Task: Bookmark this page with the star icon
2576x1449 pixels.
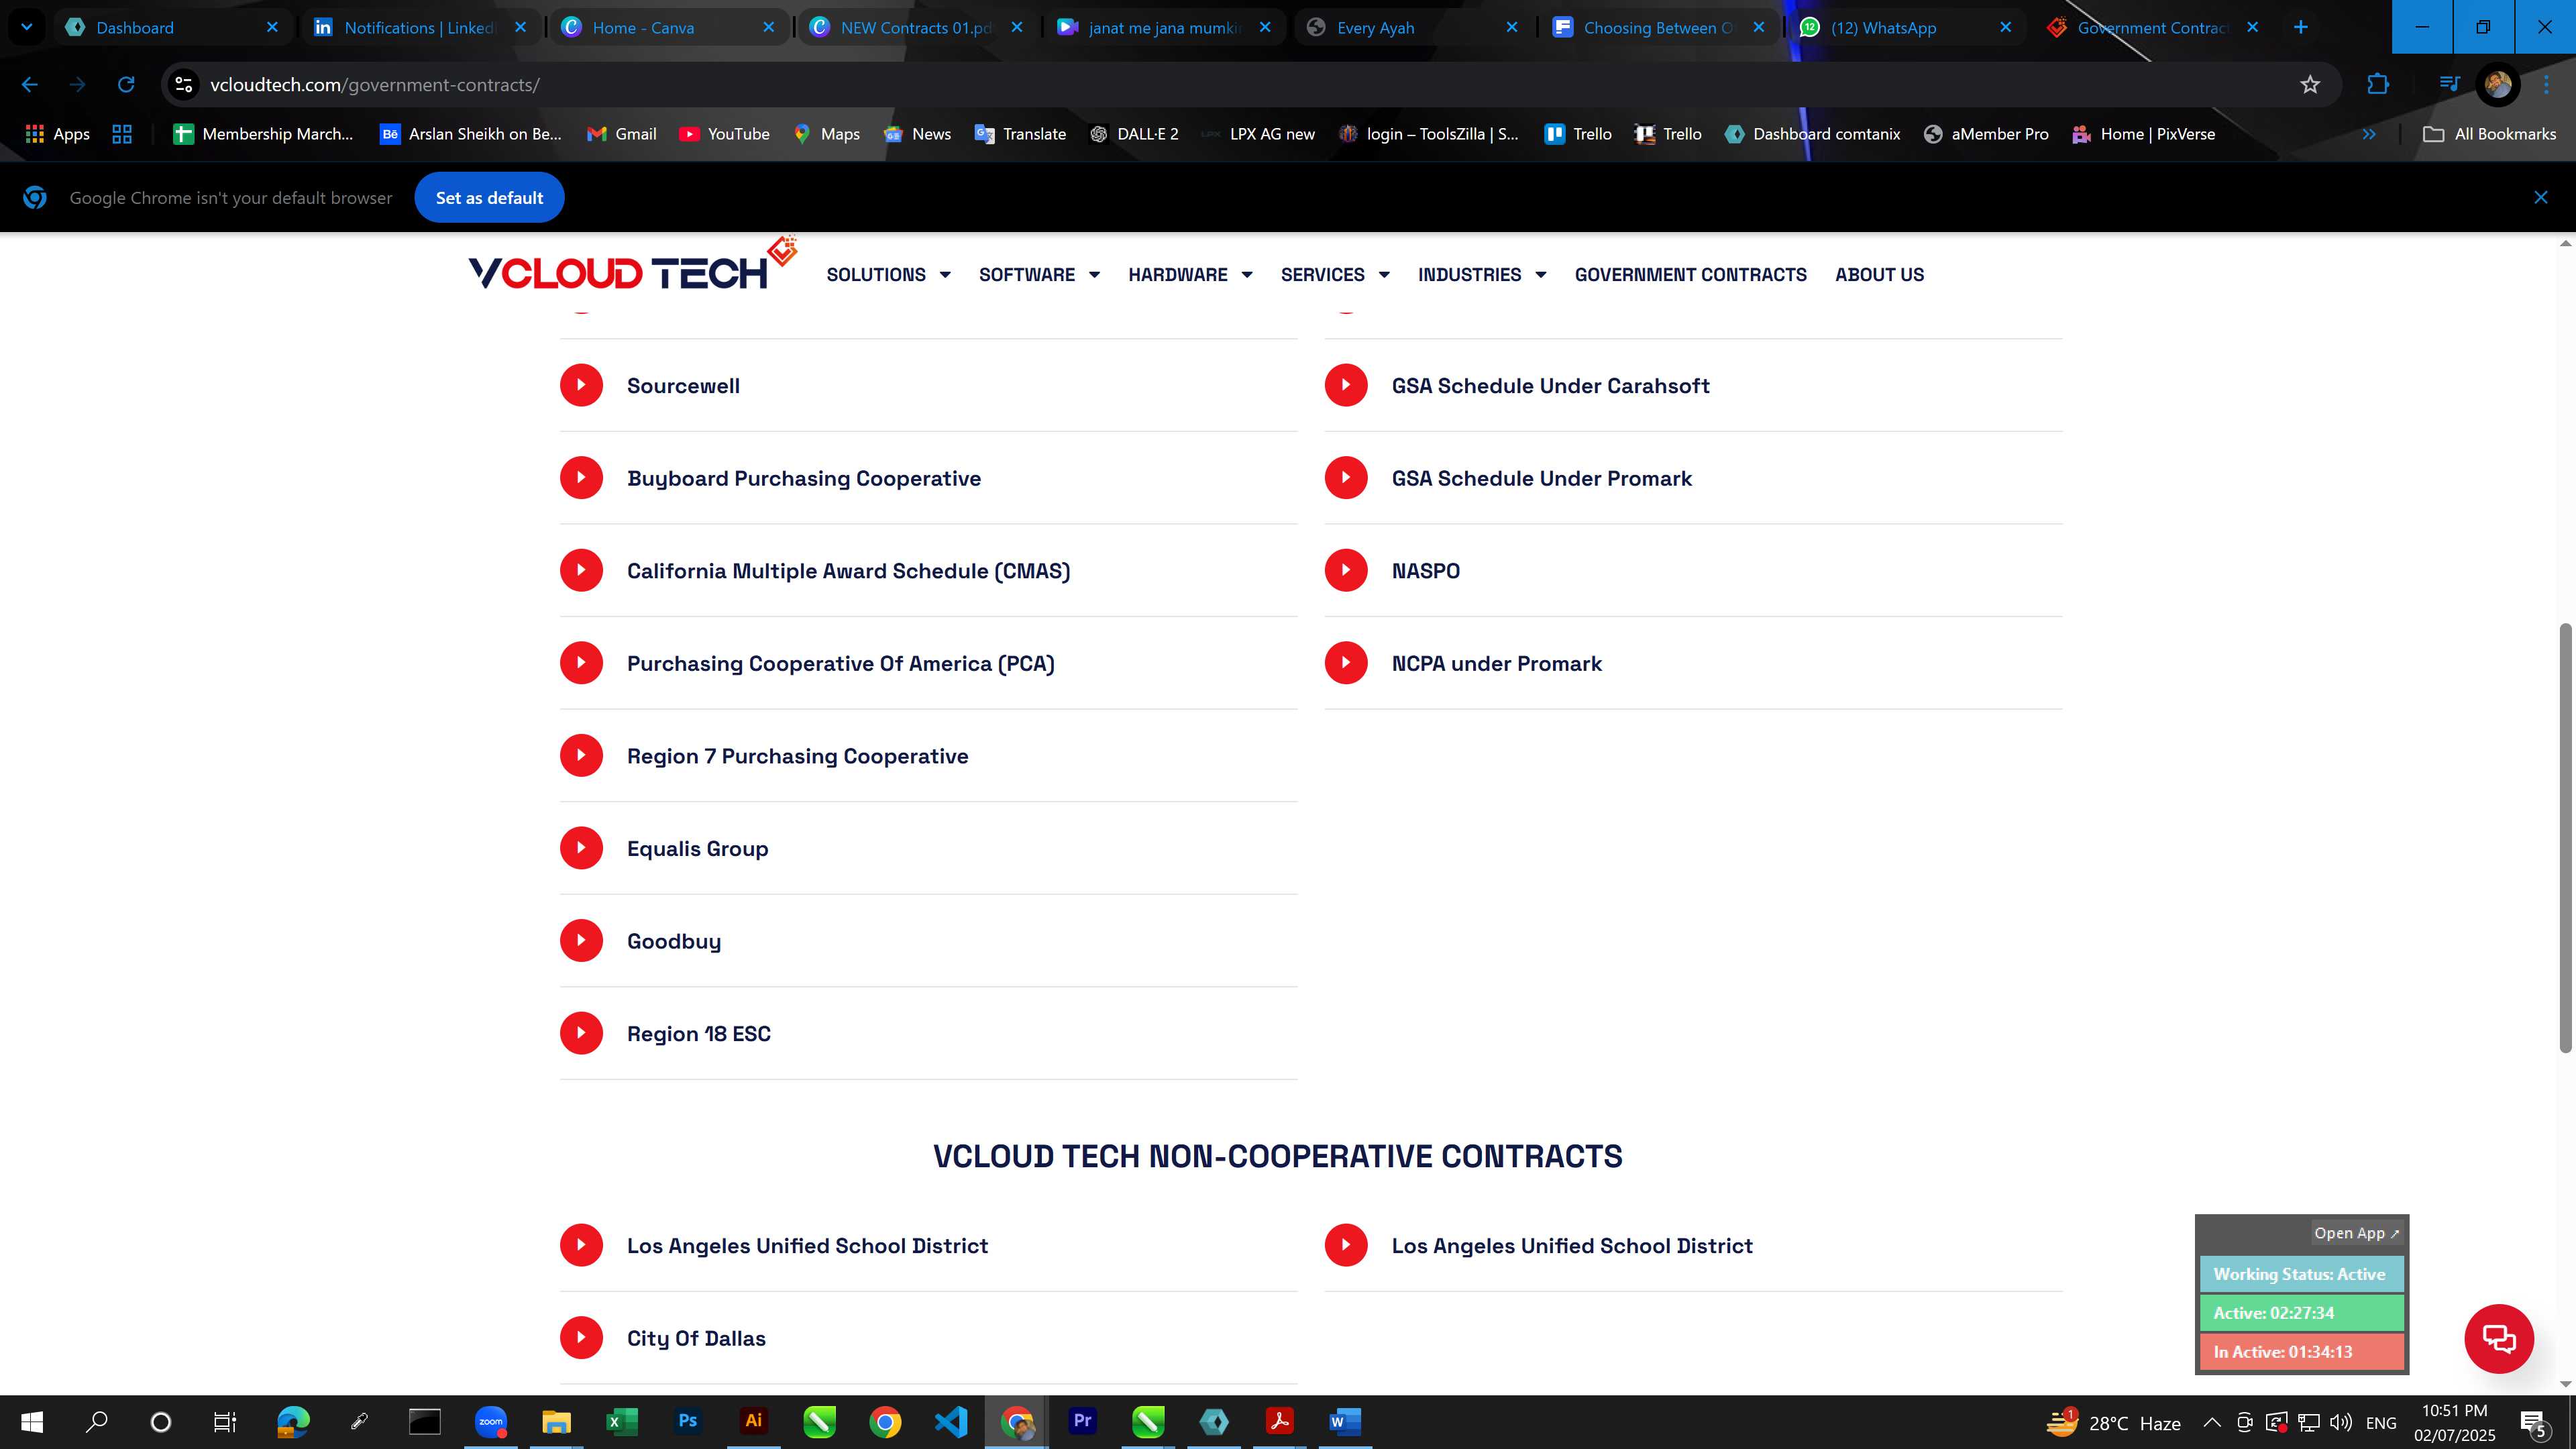Action: pyautogui.click(x=2310, y=85)
